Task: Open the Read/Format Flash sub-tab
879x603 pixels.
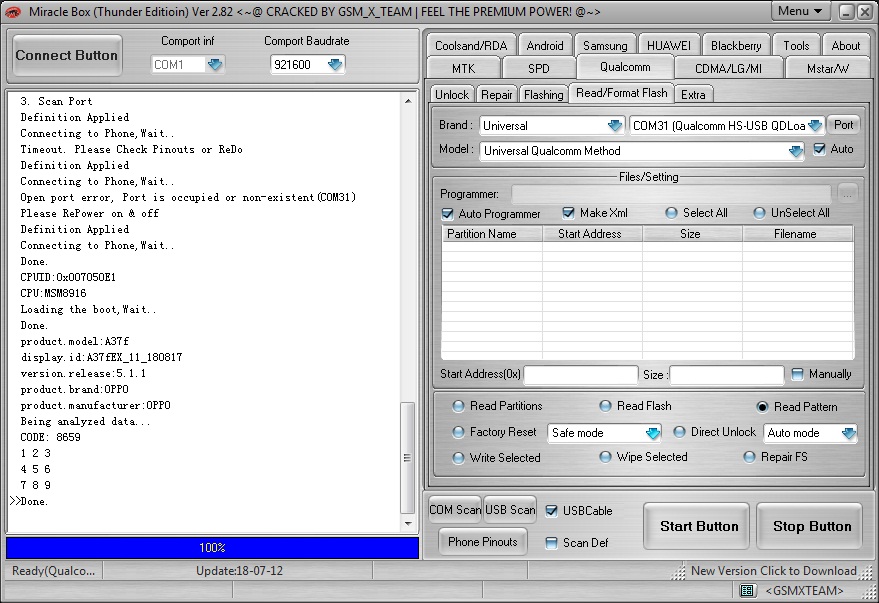Action: coord(622,93)
